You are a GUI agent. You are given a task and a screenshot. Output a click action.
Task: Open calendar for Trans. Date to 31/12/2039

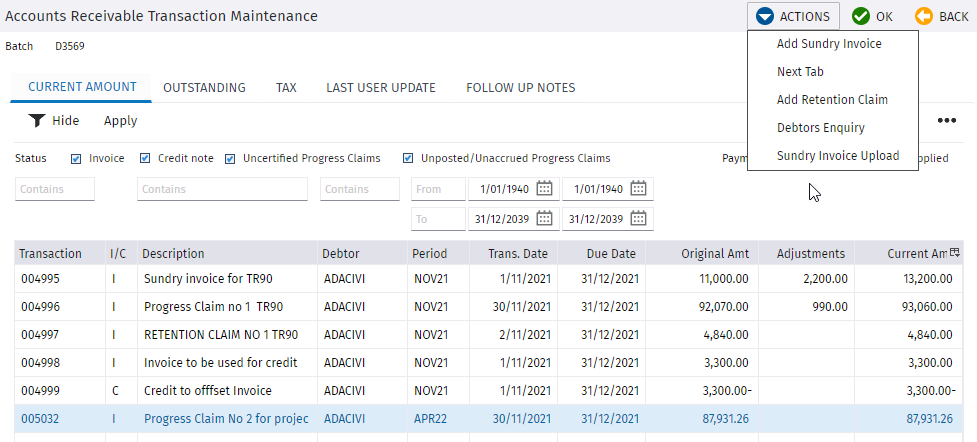pyautogui.click(x=545, y=218)
